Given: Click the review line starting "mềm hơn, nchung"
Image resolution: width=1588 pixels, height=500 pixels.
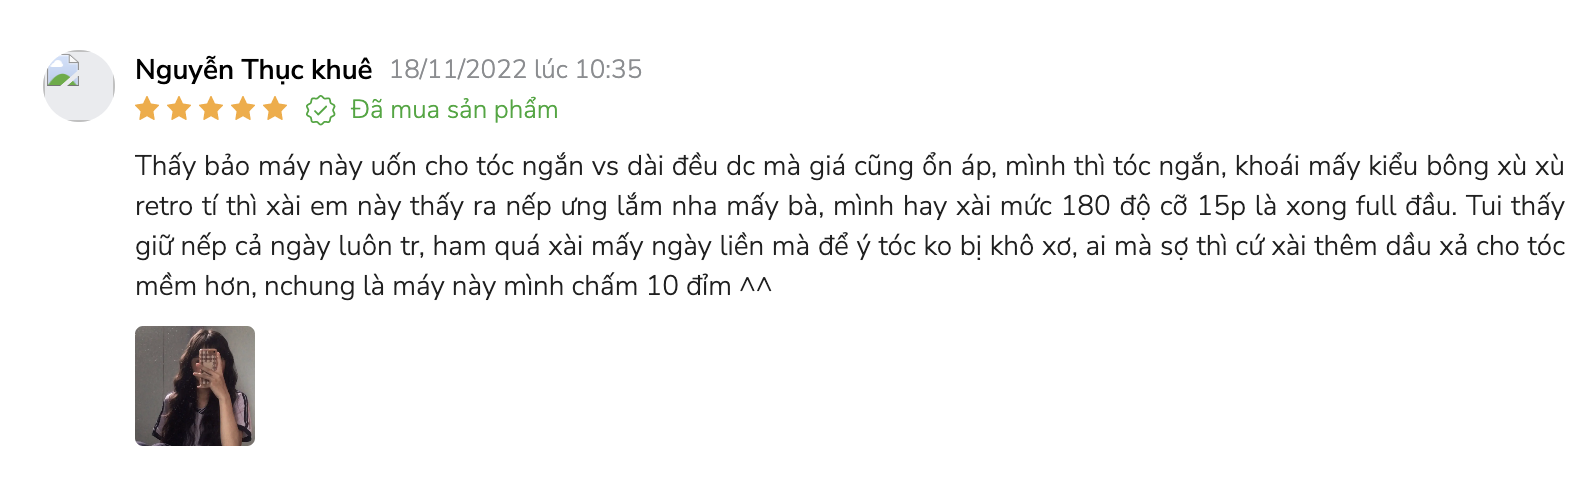Looking at the screenshot, I should [x=454, y=286].
